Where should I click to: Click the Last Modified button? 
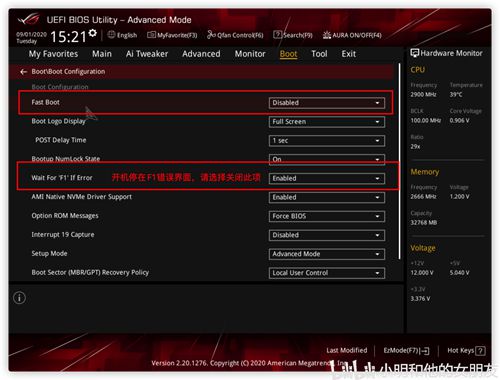tap(347, 351)
